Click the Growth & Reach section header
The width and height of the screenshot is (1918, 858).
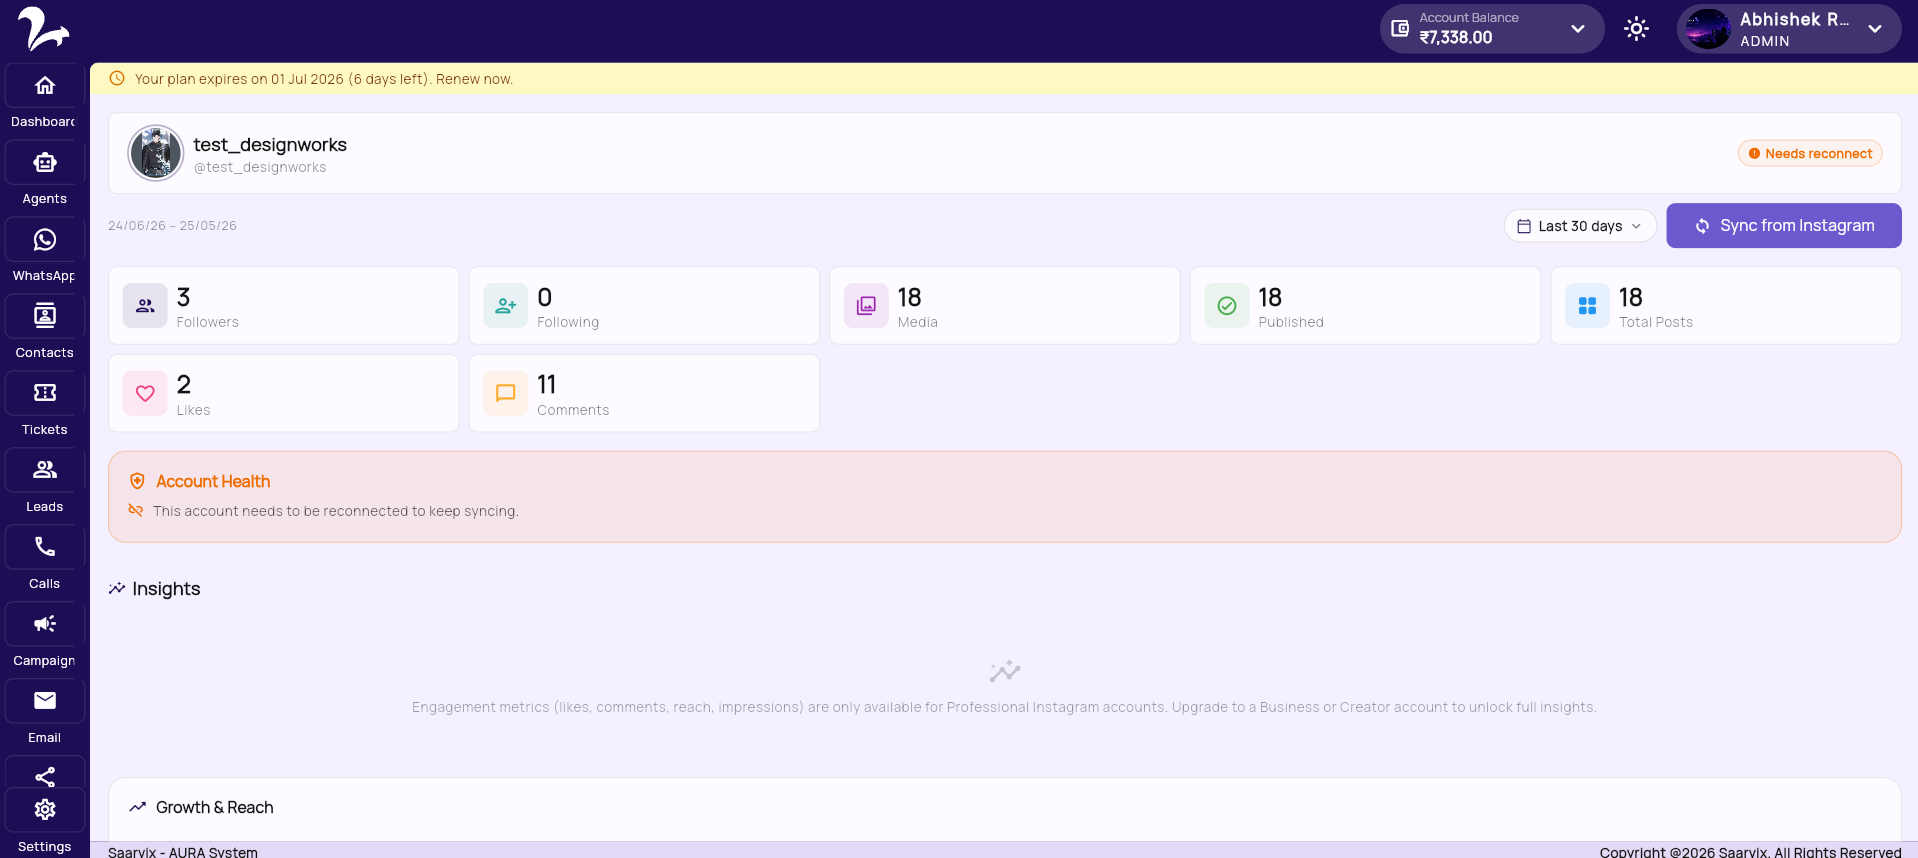click(x=215, y=807)
